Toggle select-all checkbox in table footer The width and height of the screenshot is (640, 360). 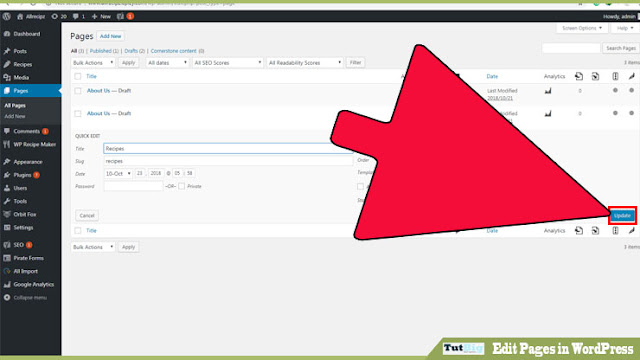tap(78, 231)
